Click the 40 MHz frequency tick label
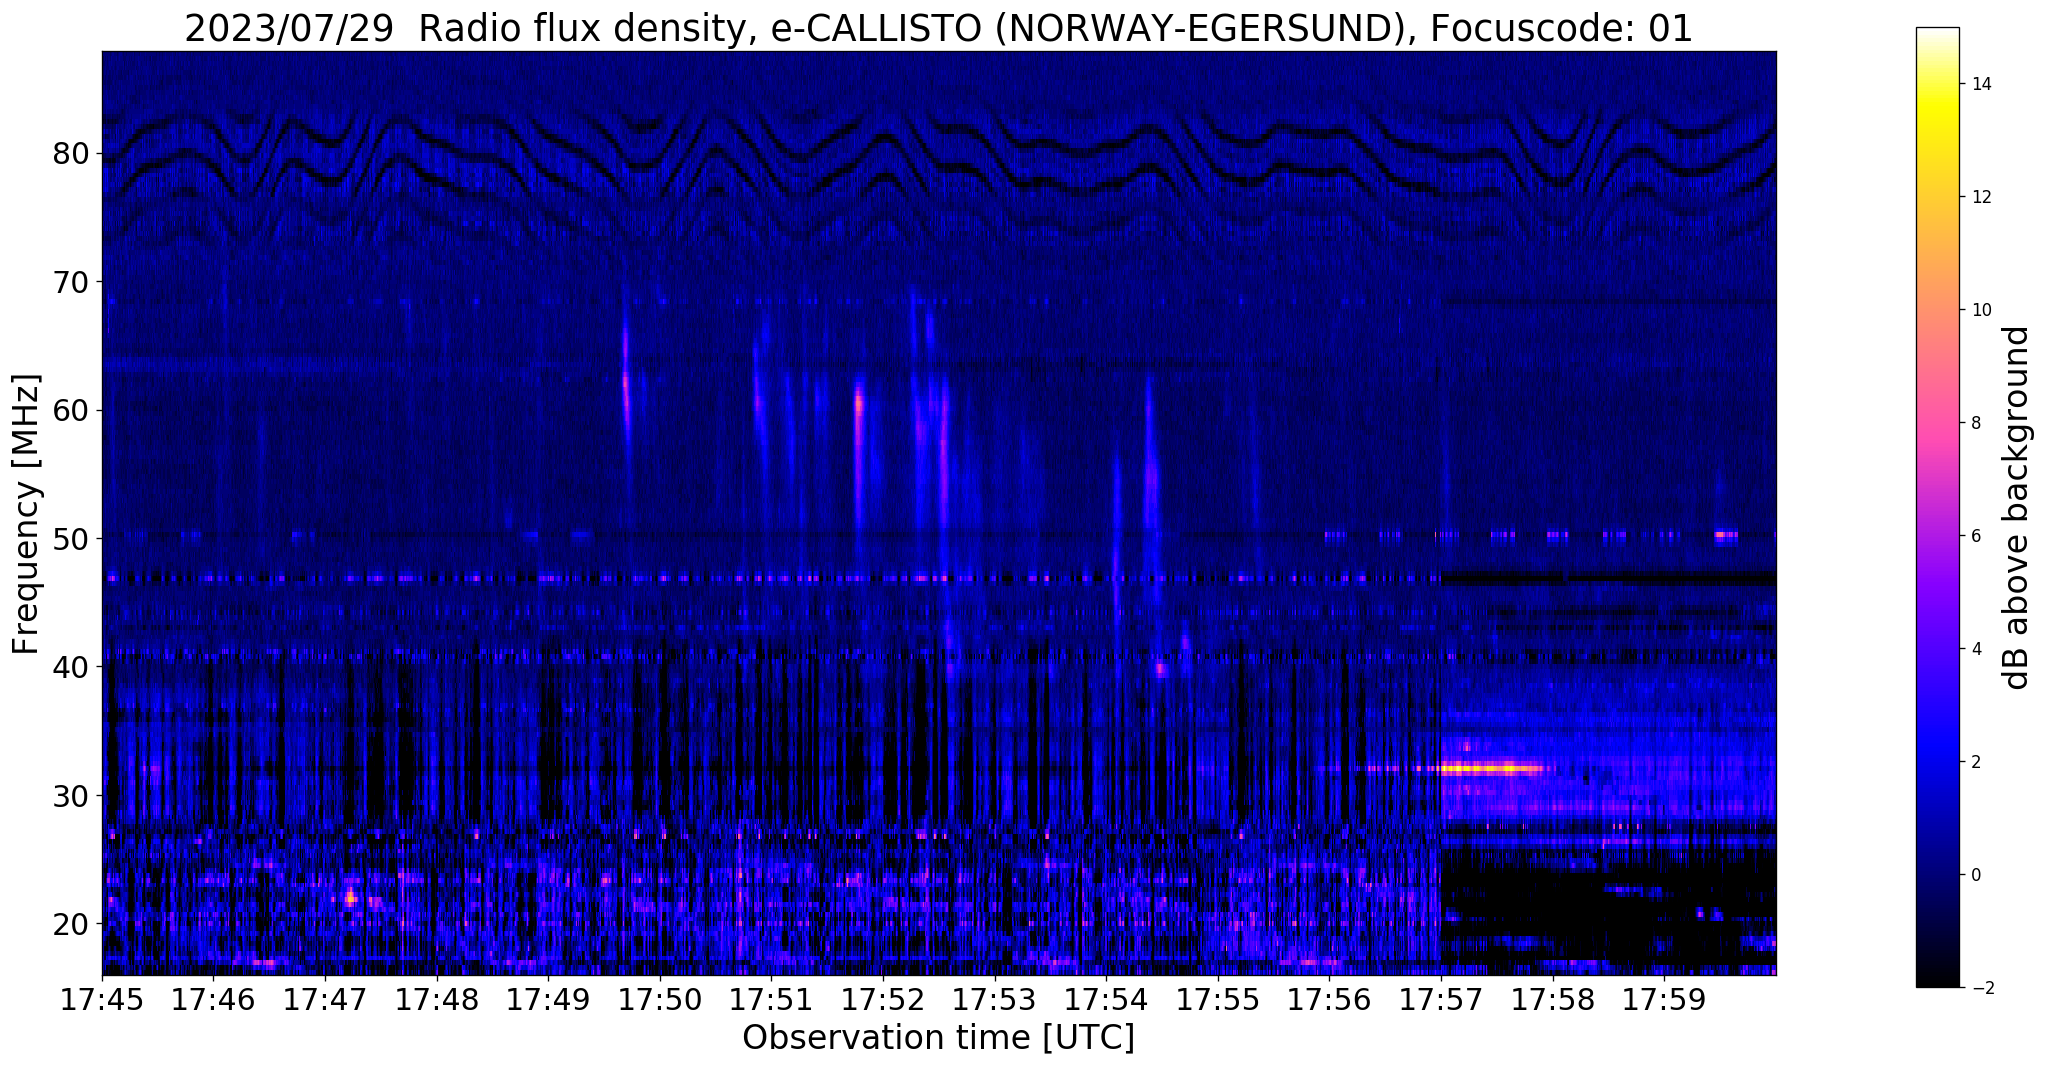Screen dimensions: 2047x1067 [x=72, y=667]
